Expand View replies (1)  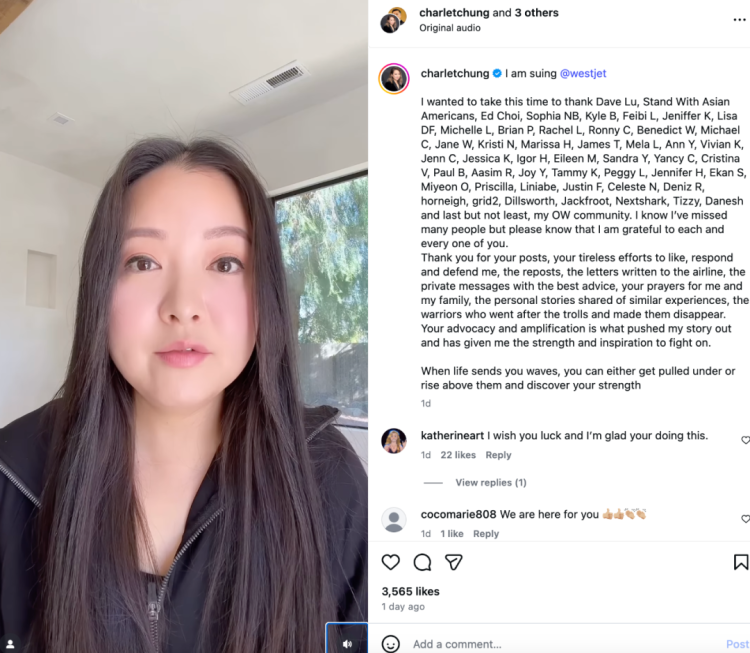tap(491, 482)
